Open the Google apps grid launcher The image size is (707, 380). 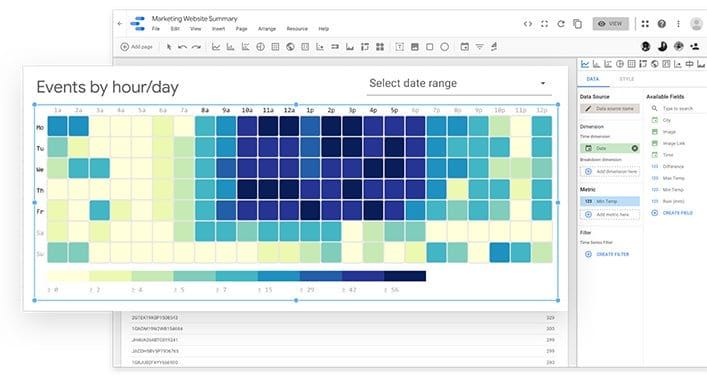[645, 23]
